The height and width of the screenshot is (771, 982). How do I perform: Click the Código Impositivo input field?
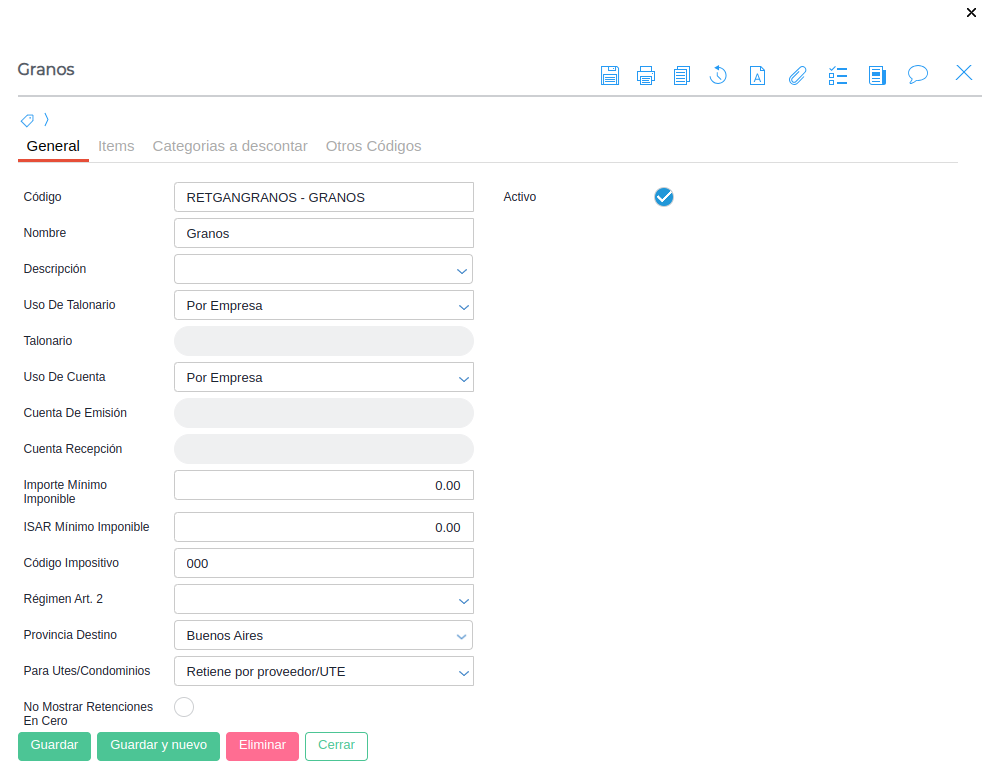tap(323, 563)
